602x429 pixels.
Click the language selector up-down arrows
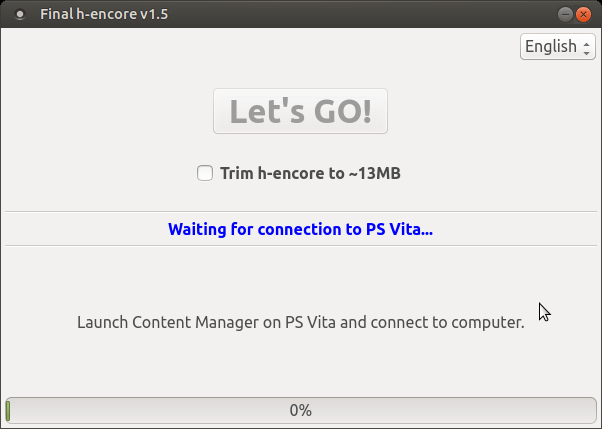point(587,46)
